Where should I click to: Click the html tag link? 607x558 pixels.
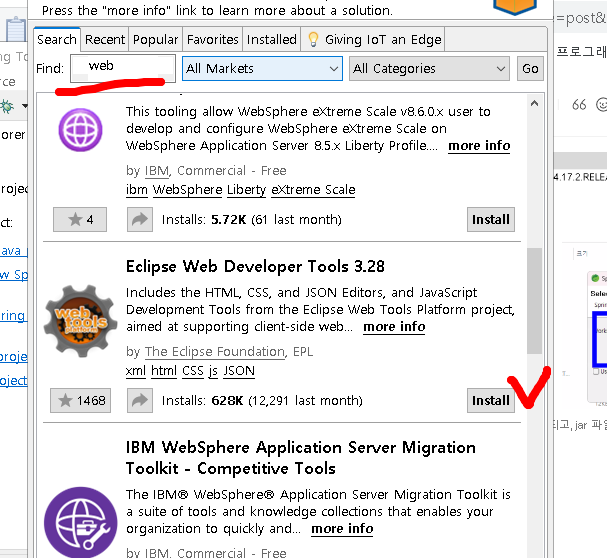(x=164, y=371)
